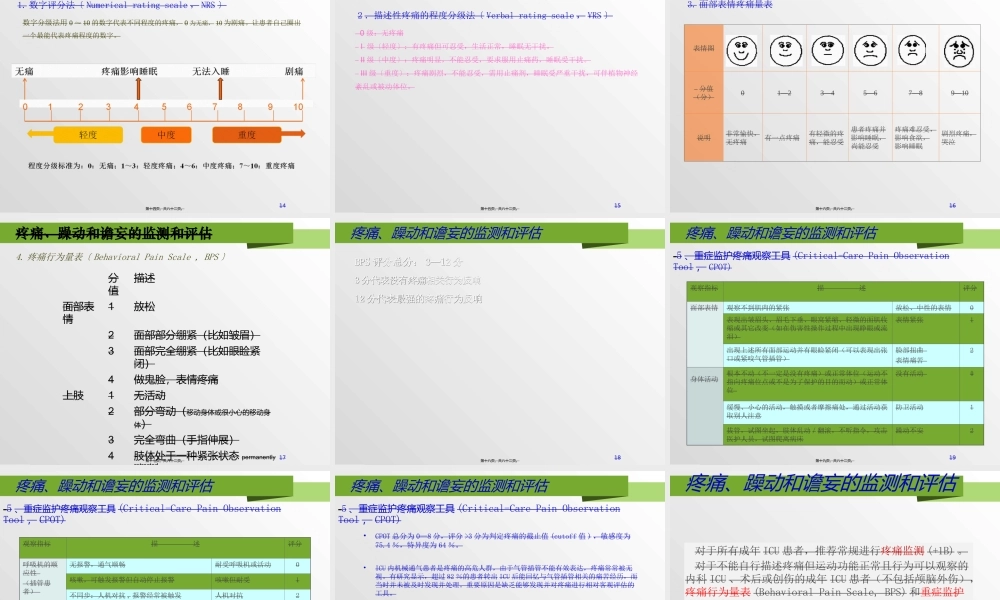The height and width of the screenshot is (600, 1000).
Task: Click the orange 中度 label on the NRS slide
Action: (166, 135)
